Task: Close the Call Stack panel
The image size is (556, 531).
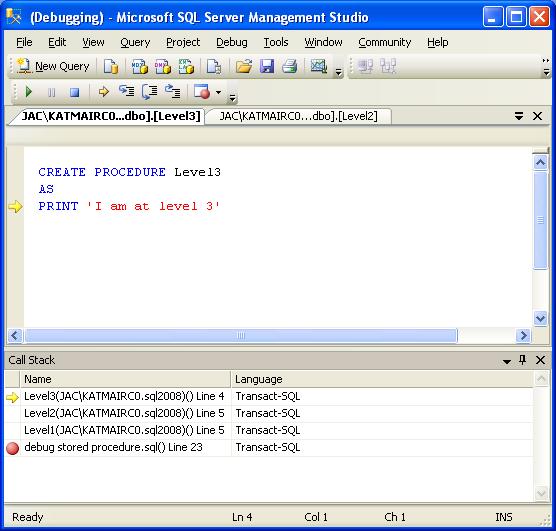Action: (540, 360)
